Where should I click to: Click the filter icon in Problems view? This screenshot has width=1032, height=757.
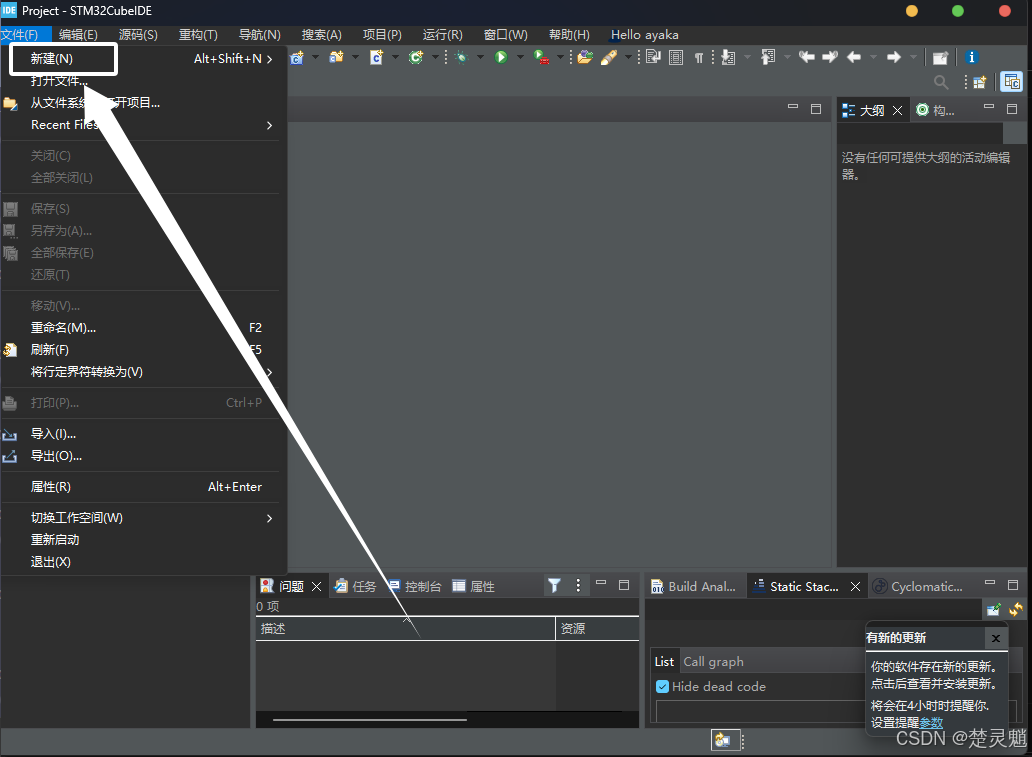coord(554,585)
